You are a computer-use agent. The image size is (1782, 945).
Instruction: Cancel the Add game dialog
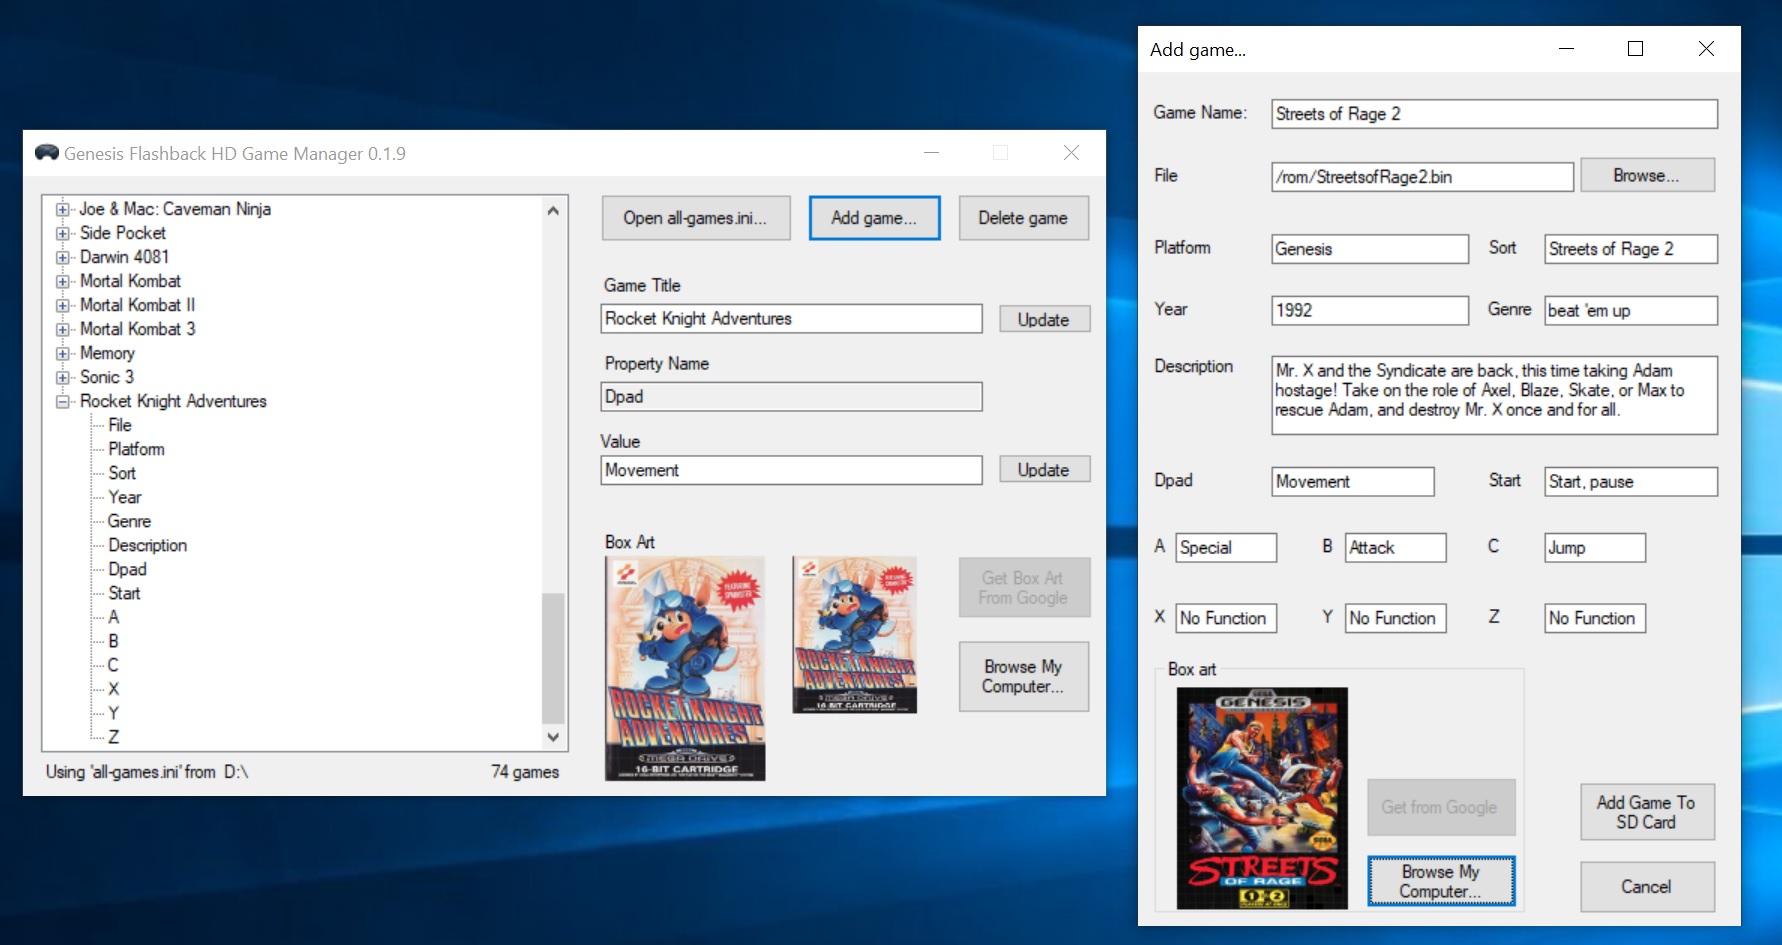coord(1647,887)
